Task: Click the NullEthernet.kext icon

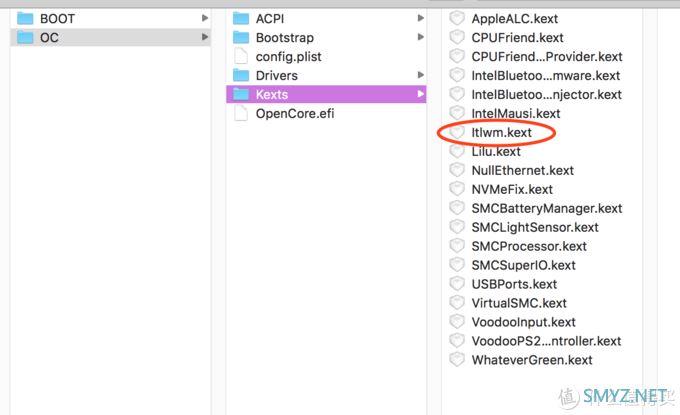Action: click(x=457, y=170)
